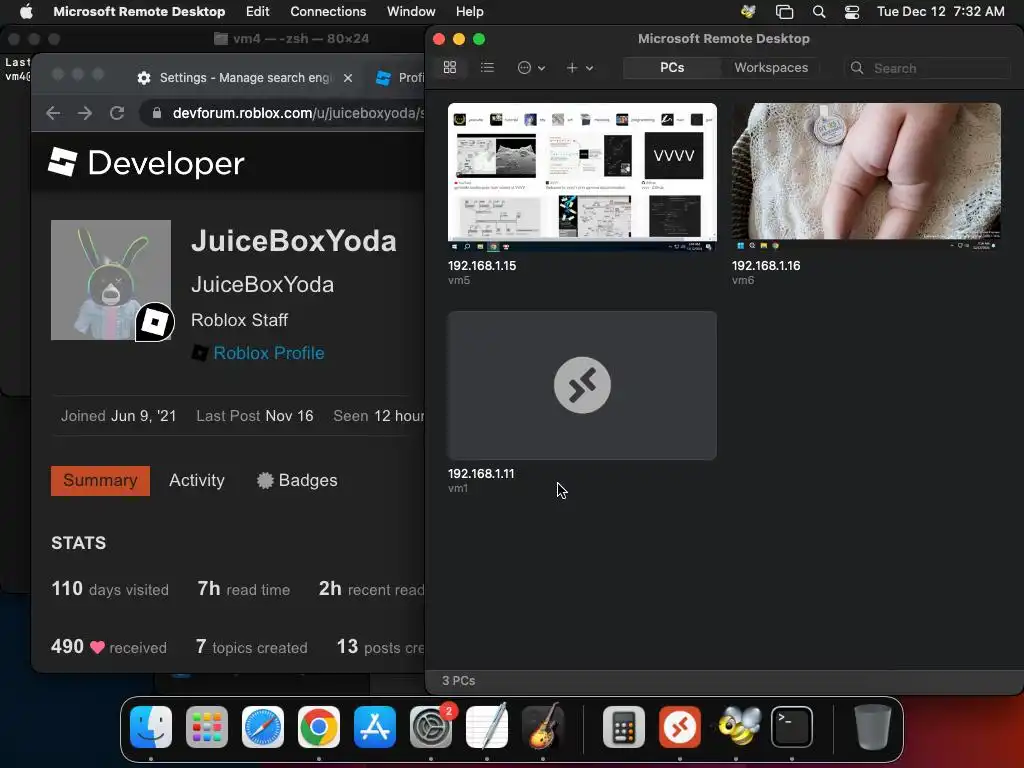The height and width of the screenshot is (768, 1024).
Task: Click JuiceBoxYoda's avatar image
Action: pos(111,280)
